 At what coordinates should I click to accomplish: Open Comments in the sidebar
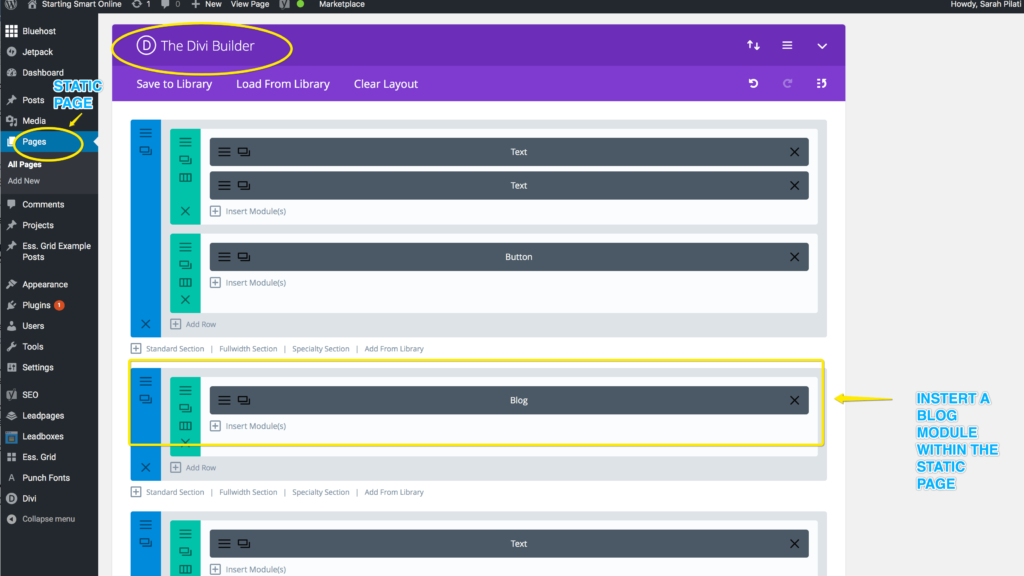pyautogui.click(x=43, y=204)
